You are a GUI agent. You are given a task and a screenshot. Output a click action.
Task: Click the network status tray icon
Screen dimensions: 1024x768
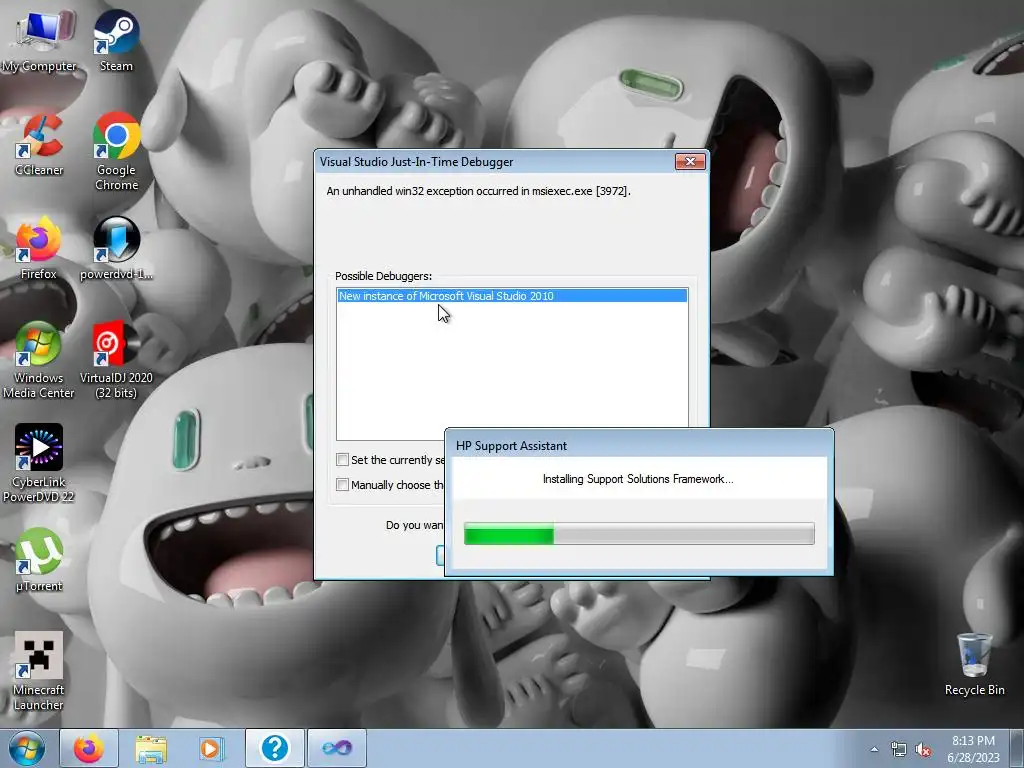(x=899, y=749)
